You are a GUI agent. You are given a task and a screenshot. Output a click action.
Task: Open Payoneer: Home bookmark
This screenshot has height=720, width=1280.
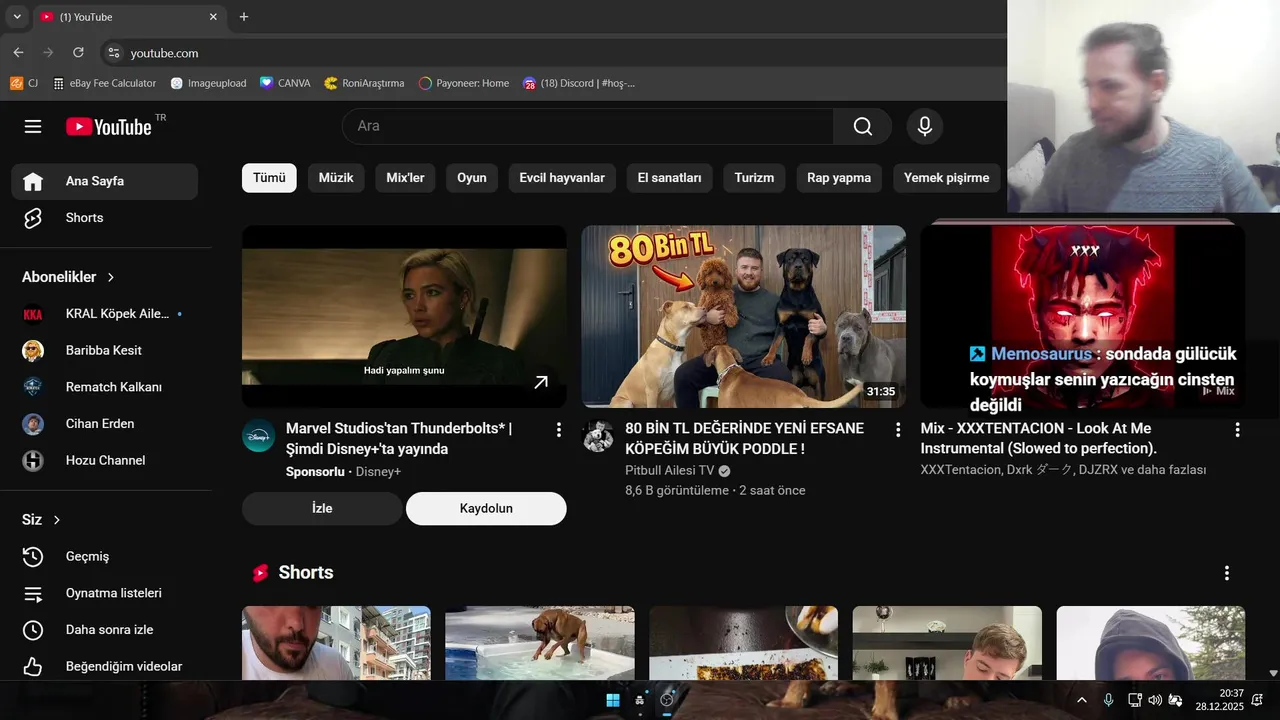pos(464,83)
